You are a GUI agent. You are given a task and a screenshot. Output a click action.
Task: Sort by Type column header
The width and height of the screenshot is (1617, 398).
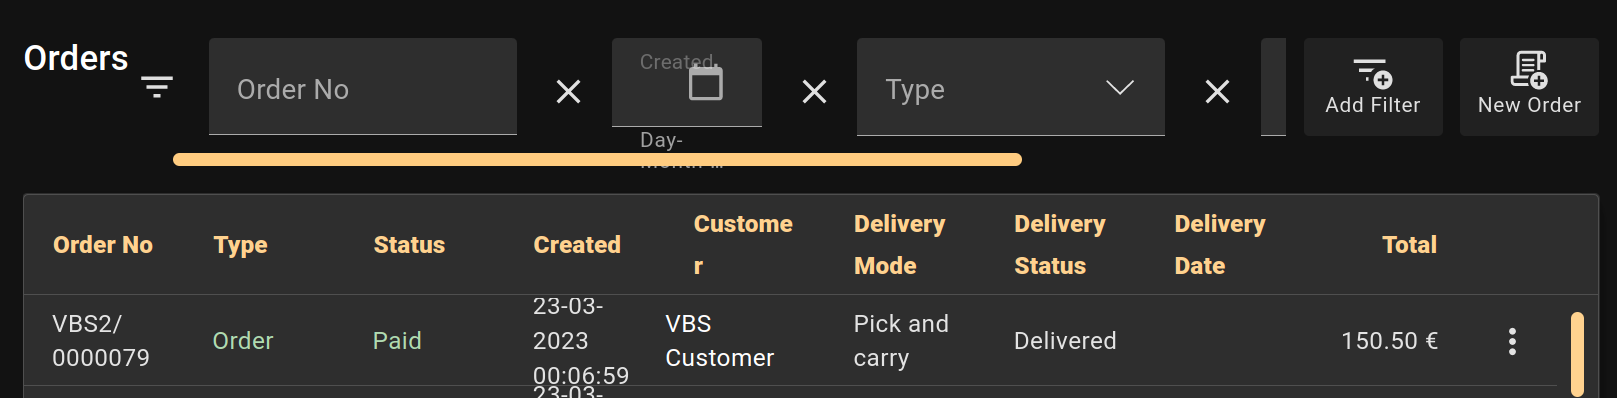click(240, 245)
